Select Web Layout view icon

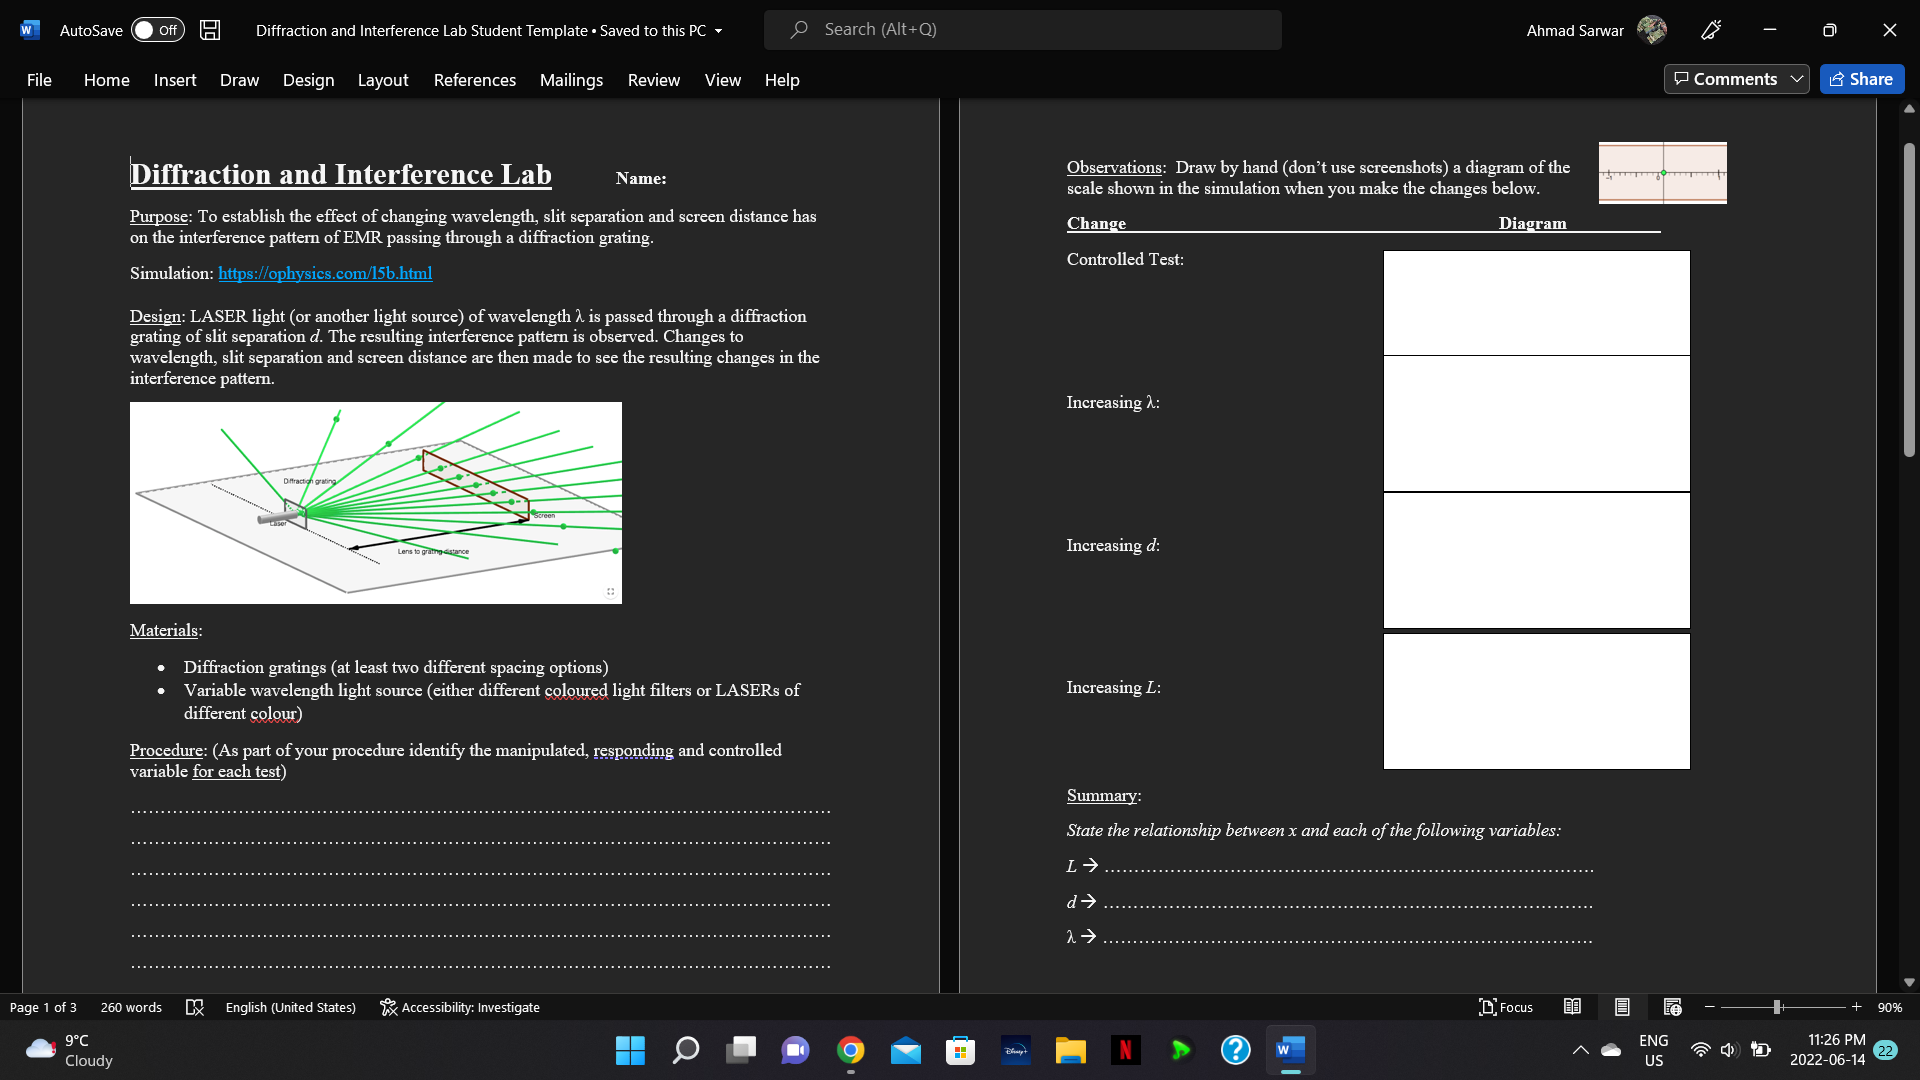(1672, 1007)
